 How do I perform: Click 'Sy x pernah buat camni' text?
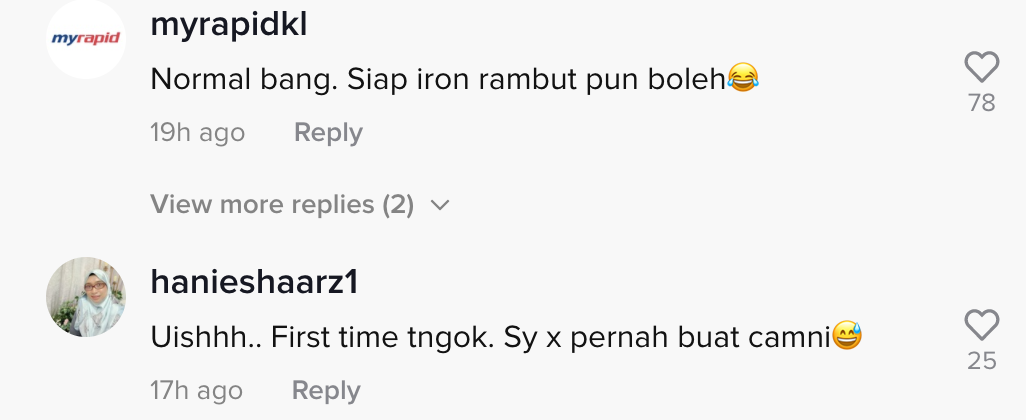pos(667,338)
